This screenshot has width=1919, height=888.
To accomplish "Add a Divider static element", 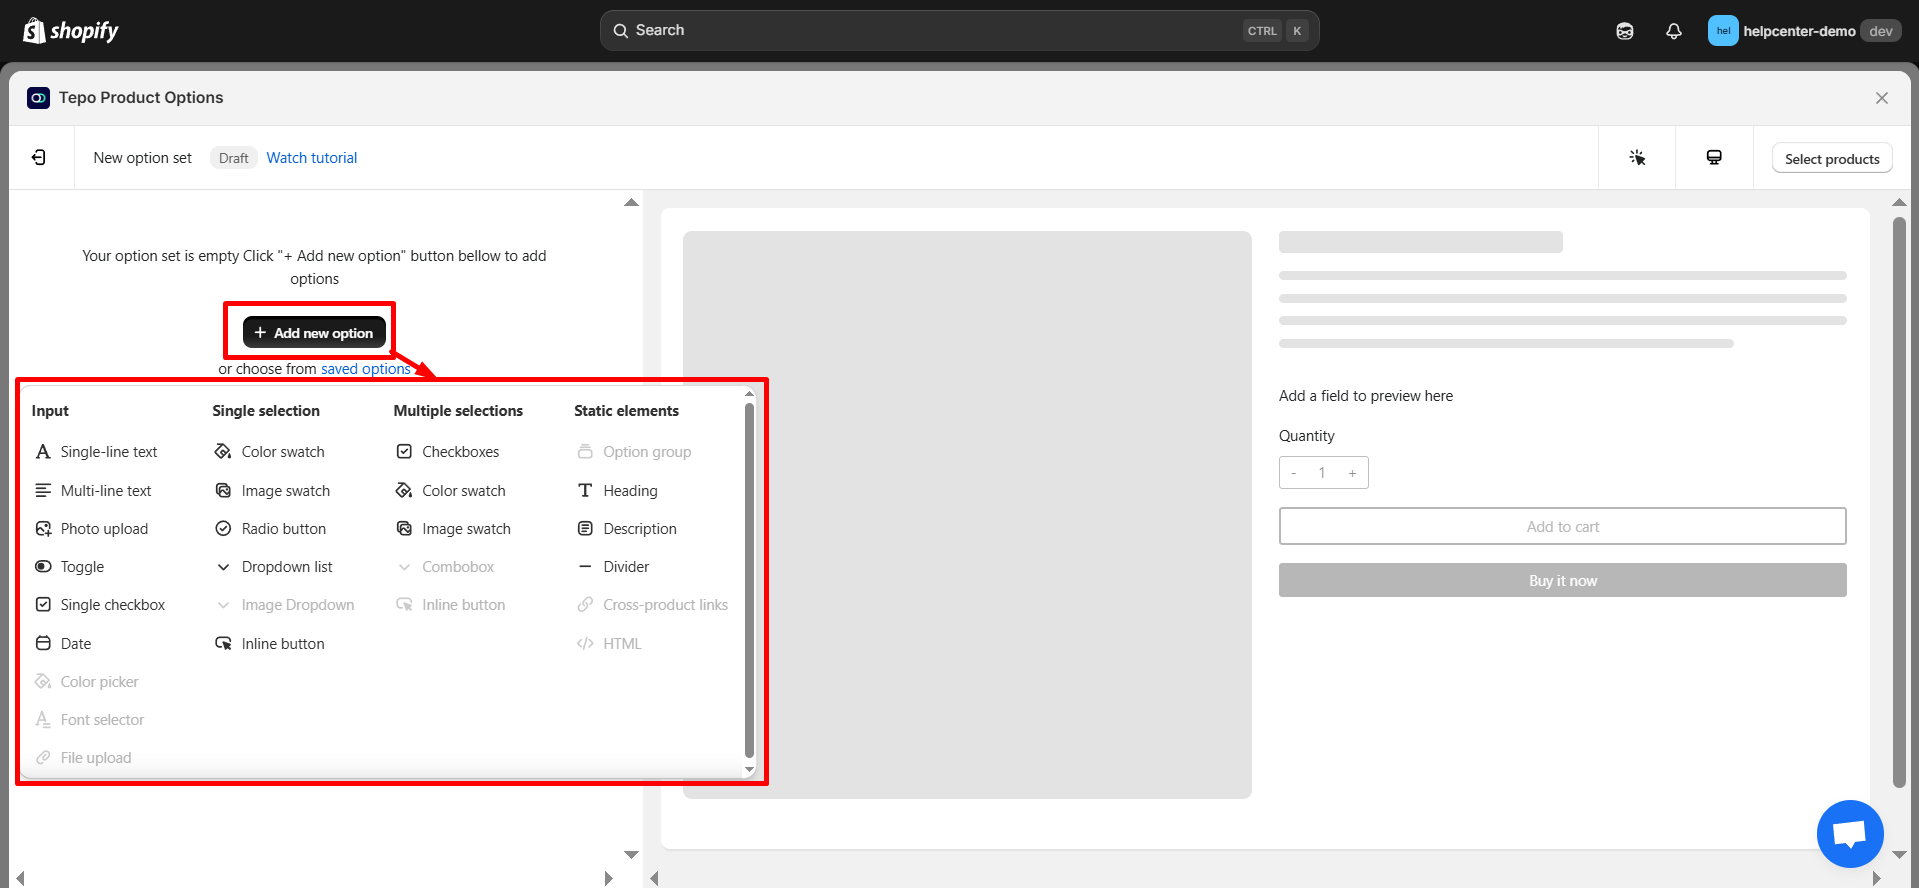I will 613,567.
